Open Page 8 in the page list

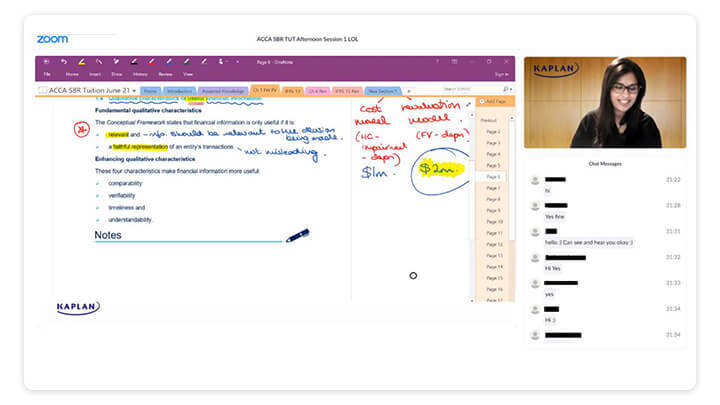(493, 199)
